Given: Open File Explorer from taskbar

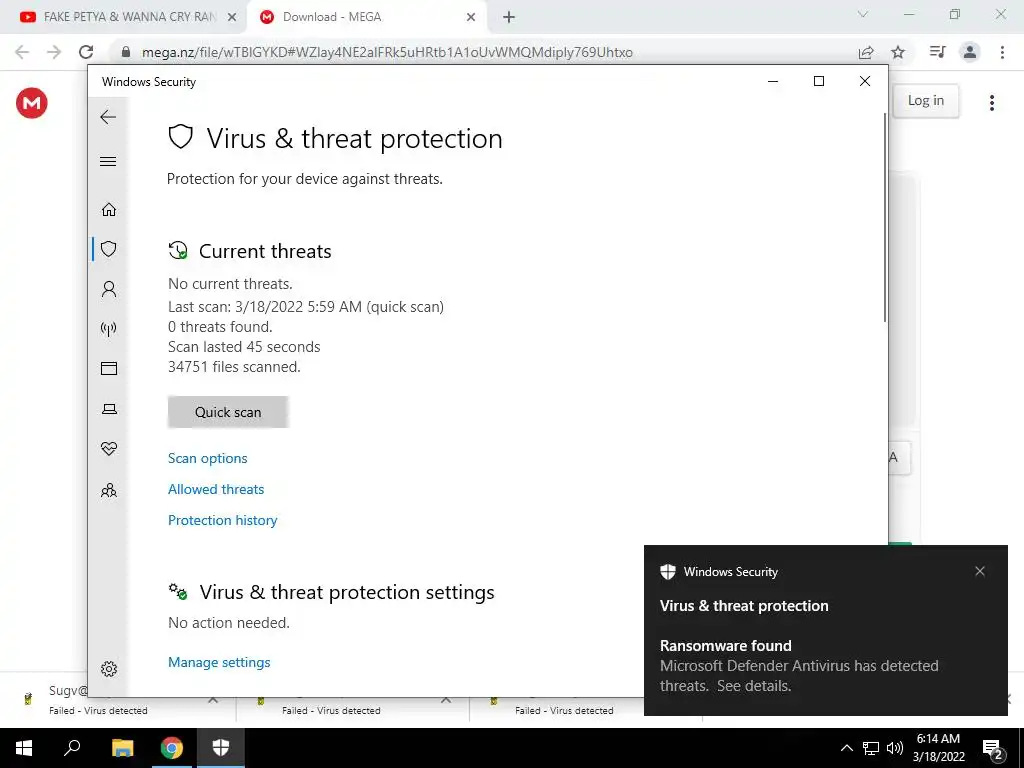Looking at the screenshot, I should [x=122, y=748].
